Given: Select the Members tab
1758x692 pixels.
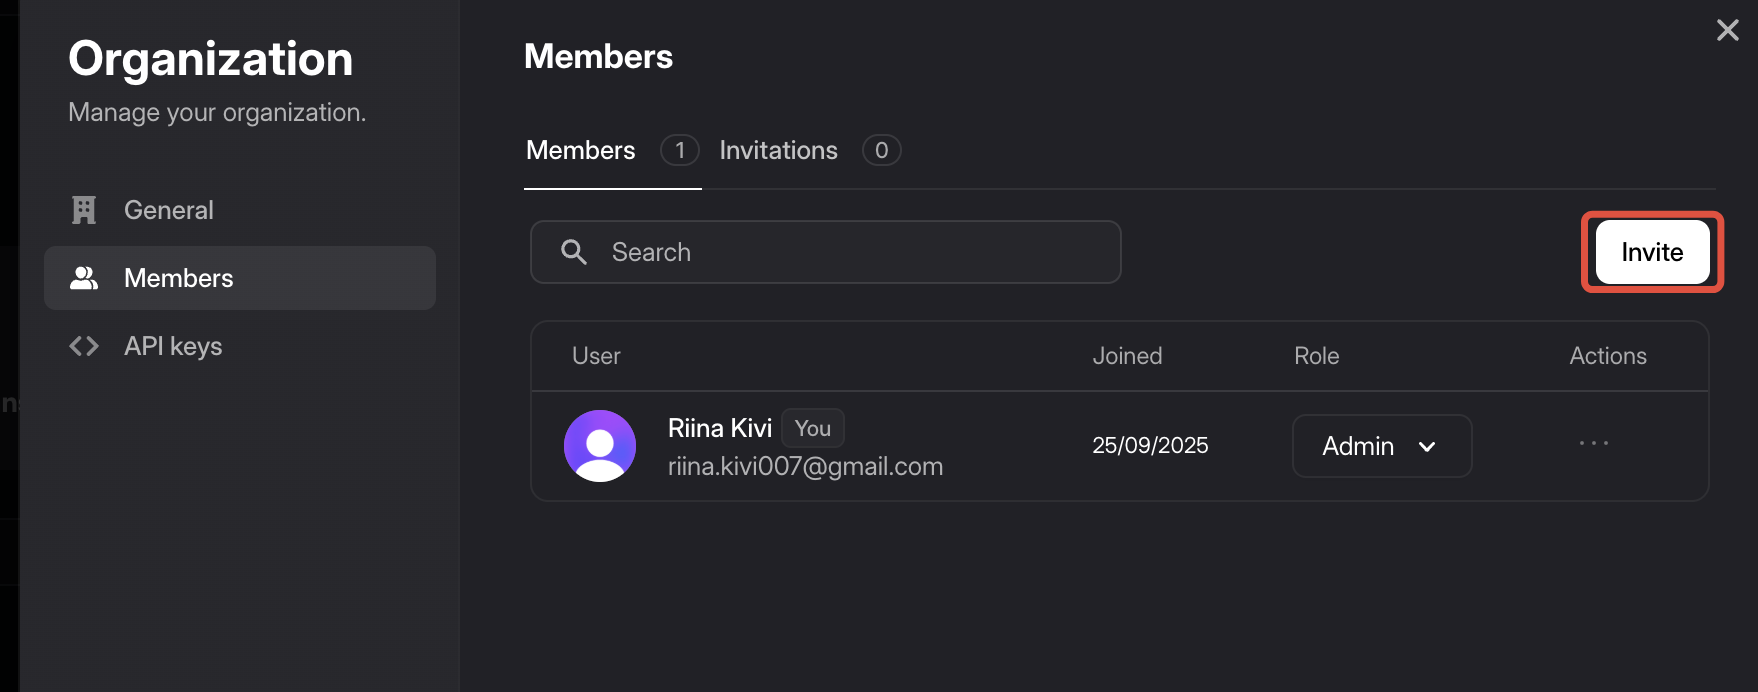Looking at the screenshot, I should click(x=581, y=150).
